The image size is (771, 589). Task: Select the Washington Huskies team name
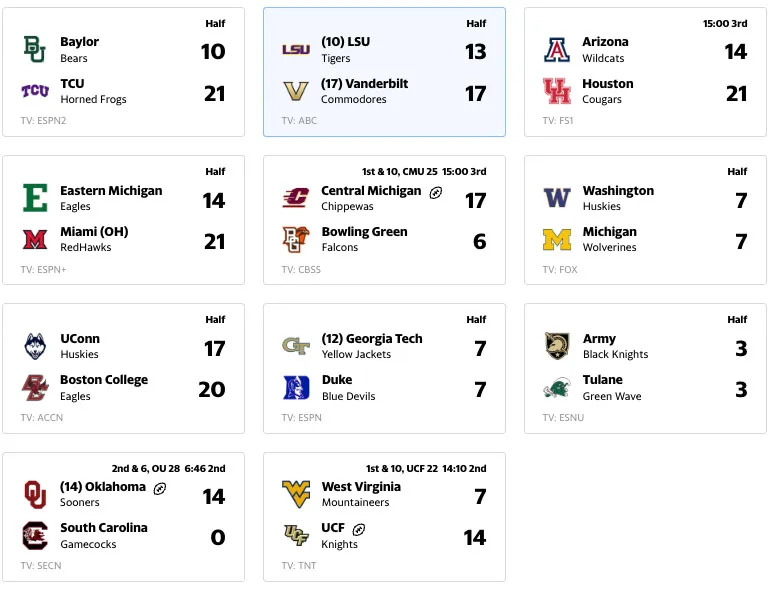[618, 191]
